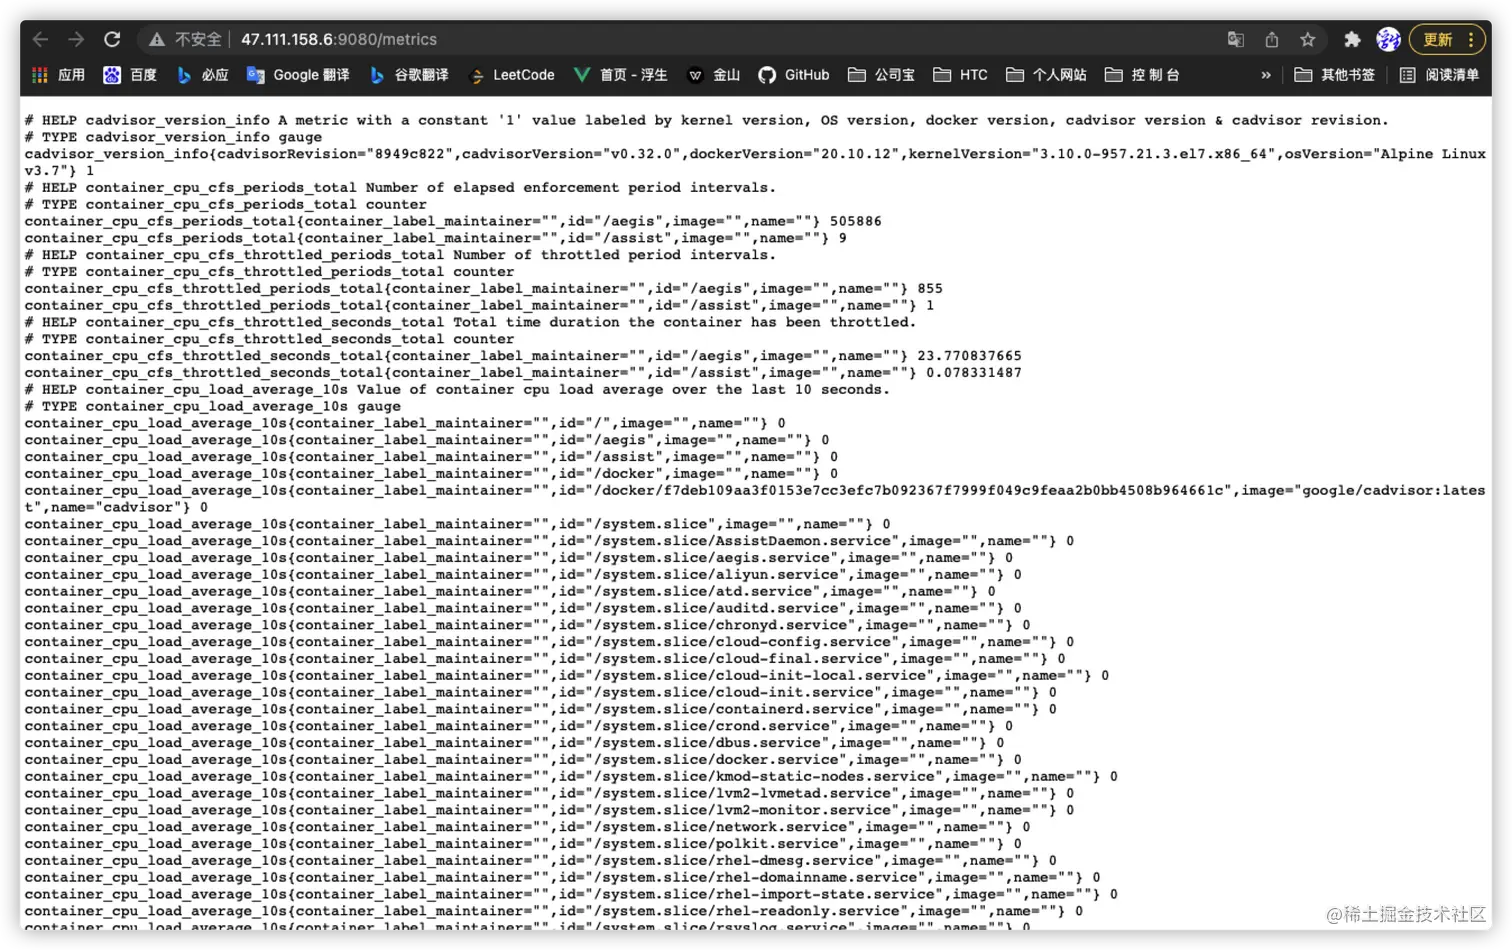Go forward to the next page
1512x950 pixels.
pos(76,39)
